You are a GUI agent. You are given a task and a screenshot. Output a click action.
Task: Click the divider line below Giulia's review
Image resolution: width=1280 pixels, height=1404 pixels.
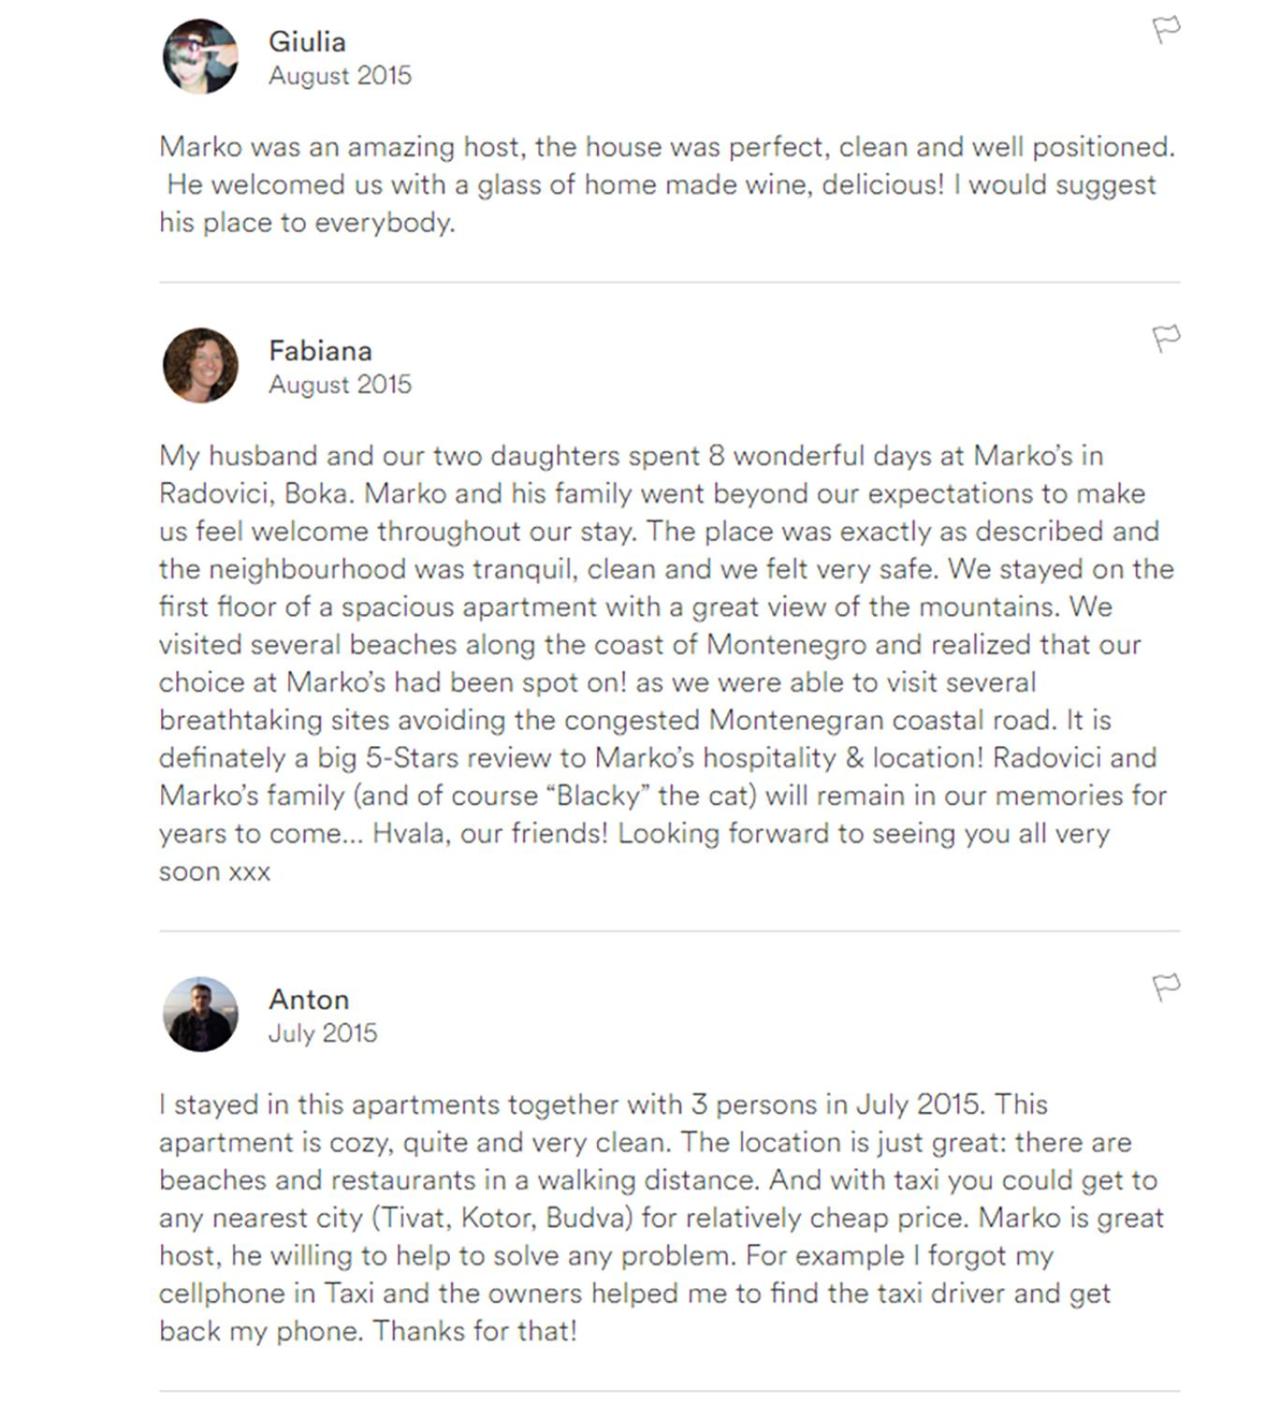(x=669, y=282)
